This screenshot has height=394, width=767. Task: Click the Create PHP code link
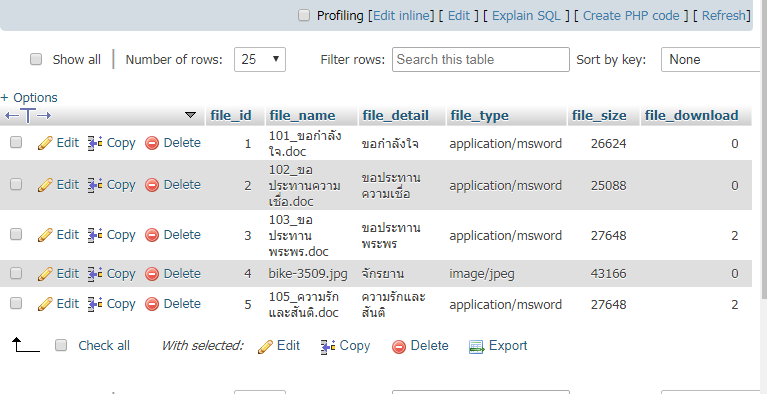631,16
